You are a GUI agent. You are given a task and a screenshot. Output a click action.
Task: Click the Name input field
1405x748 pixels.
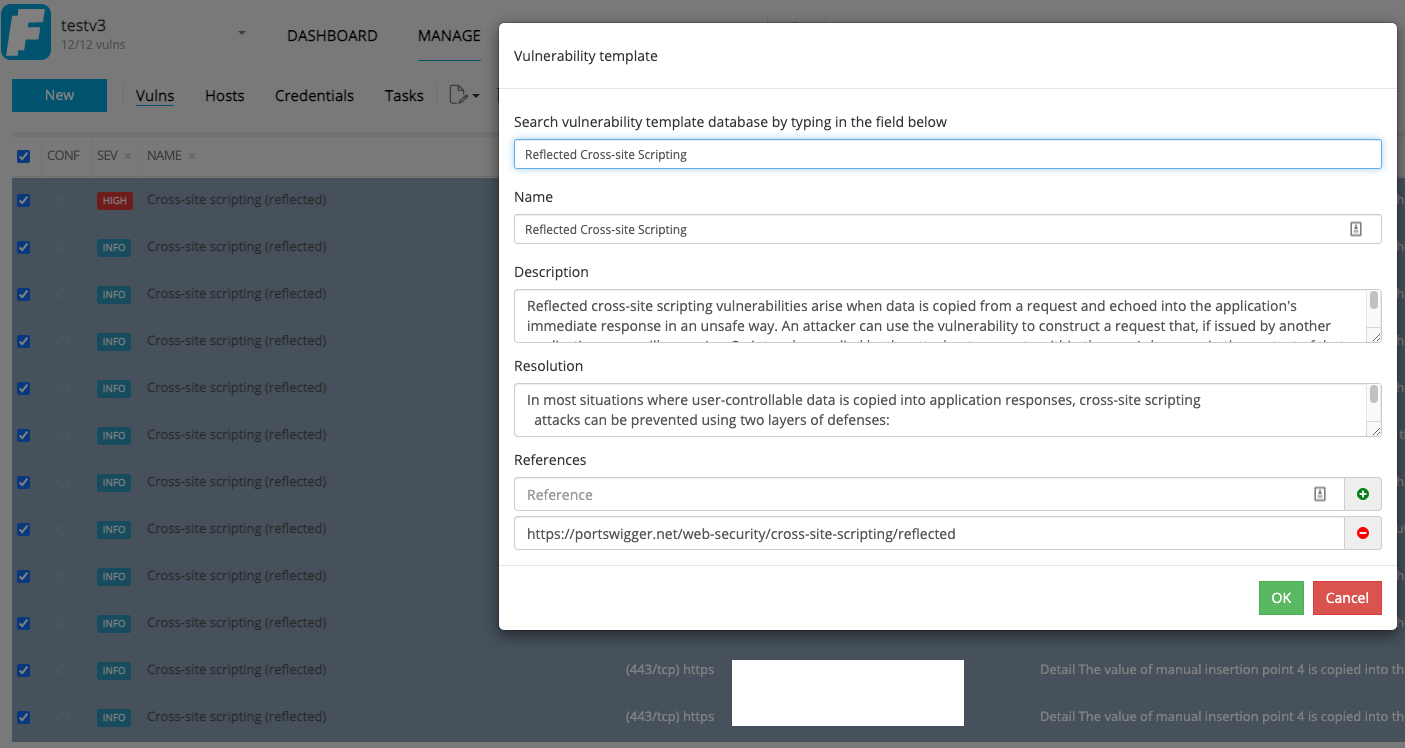(x=948, y=229)
